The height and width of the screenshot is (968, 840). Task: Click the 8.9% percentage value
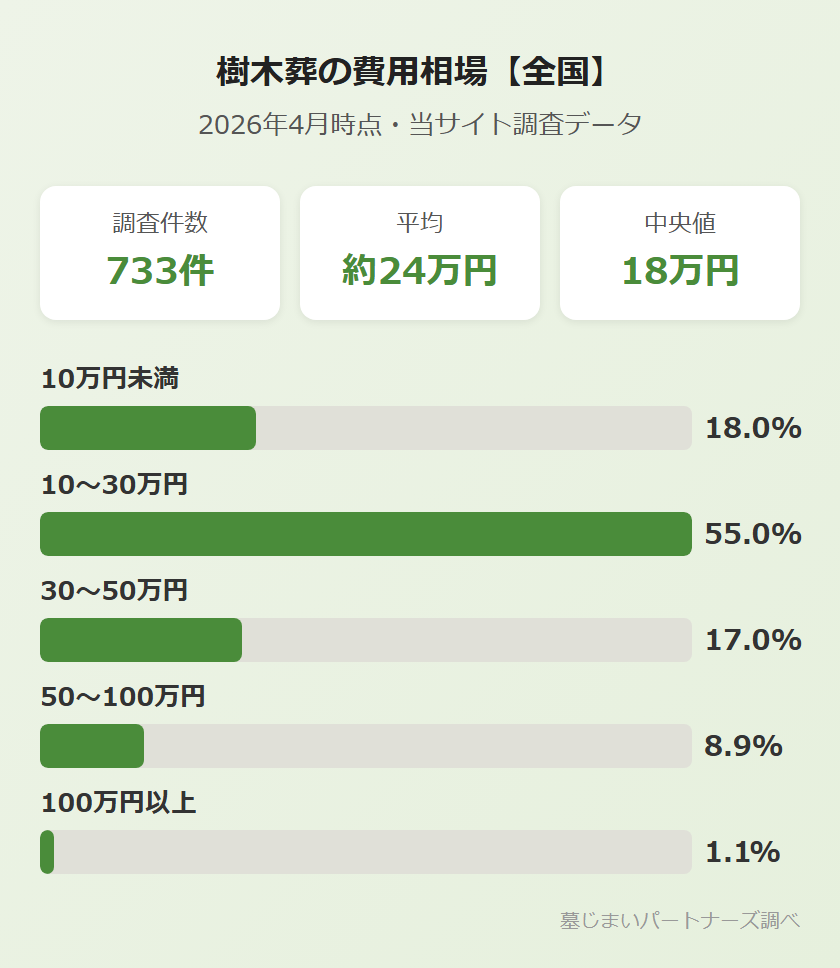click(743, 746)
